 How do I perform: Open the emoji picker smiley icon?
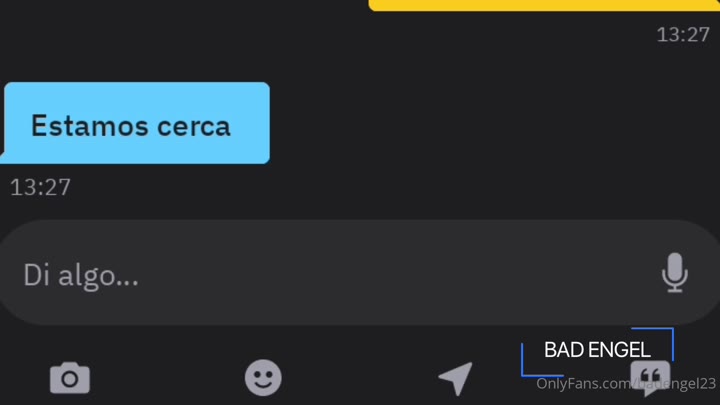point(263,377)
